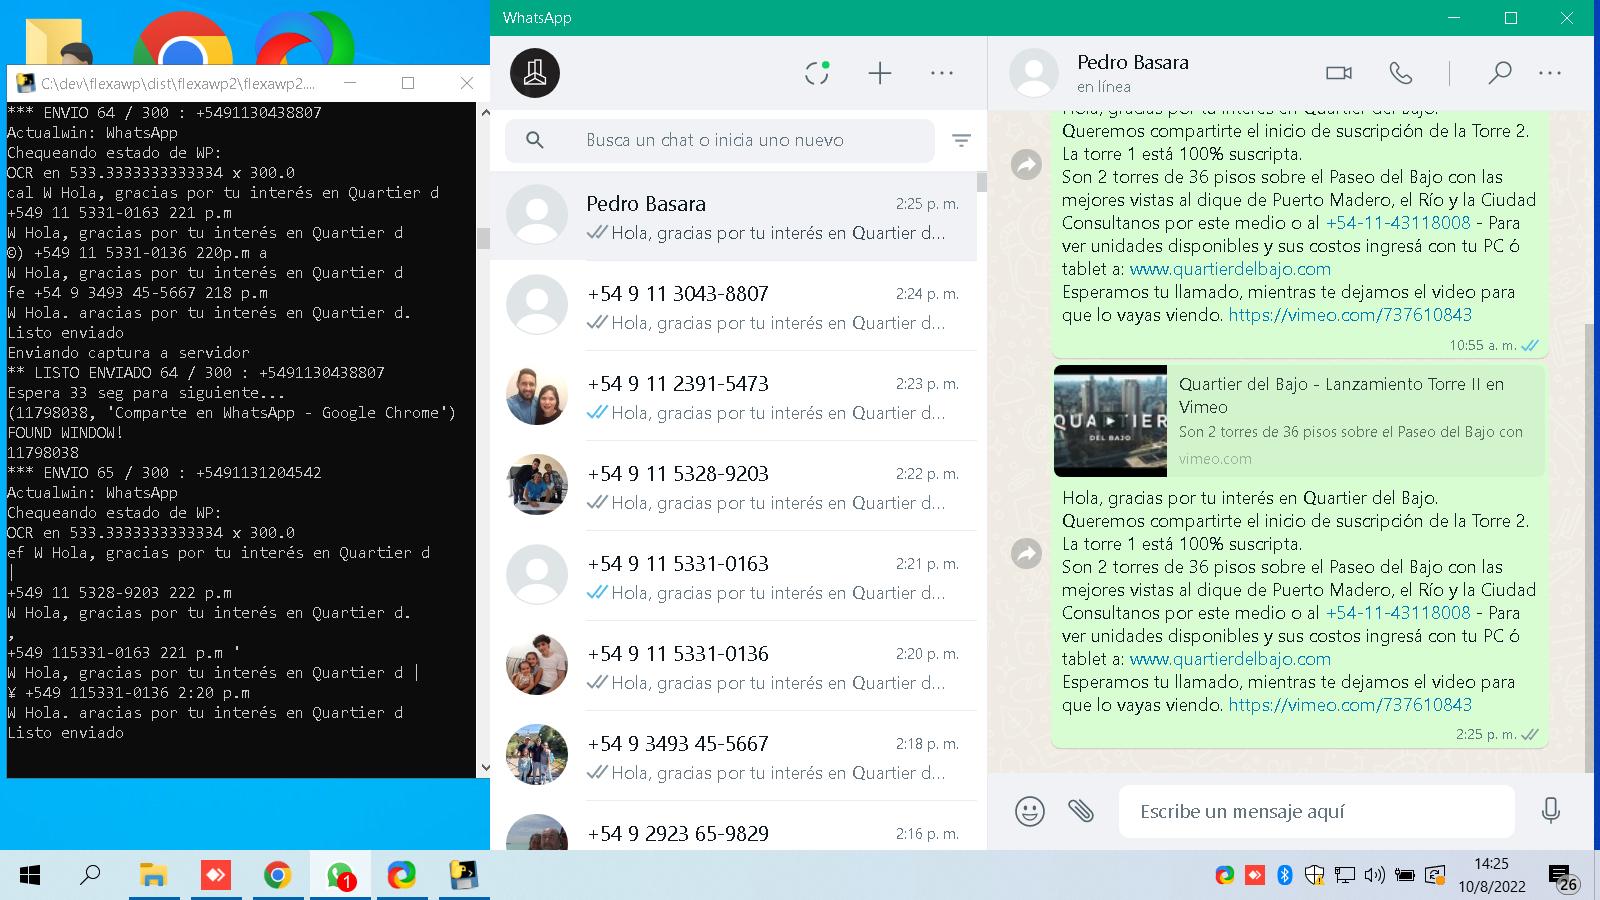This screenshot has height=900, width=1600.
Task: Switch to Python console app in taskbar
Action: click(463, 876)
